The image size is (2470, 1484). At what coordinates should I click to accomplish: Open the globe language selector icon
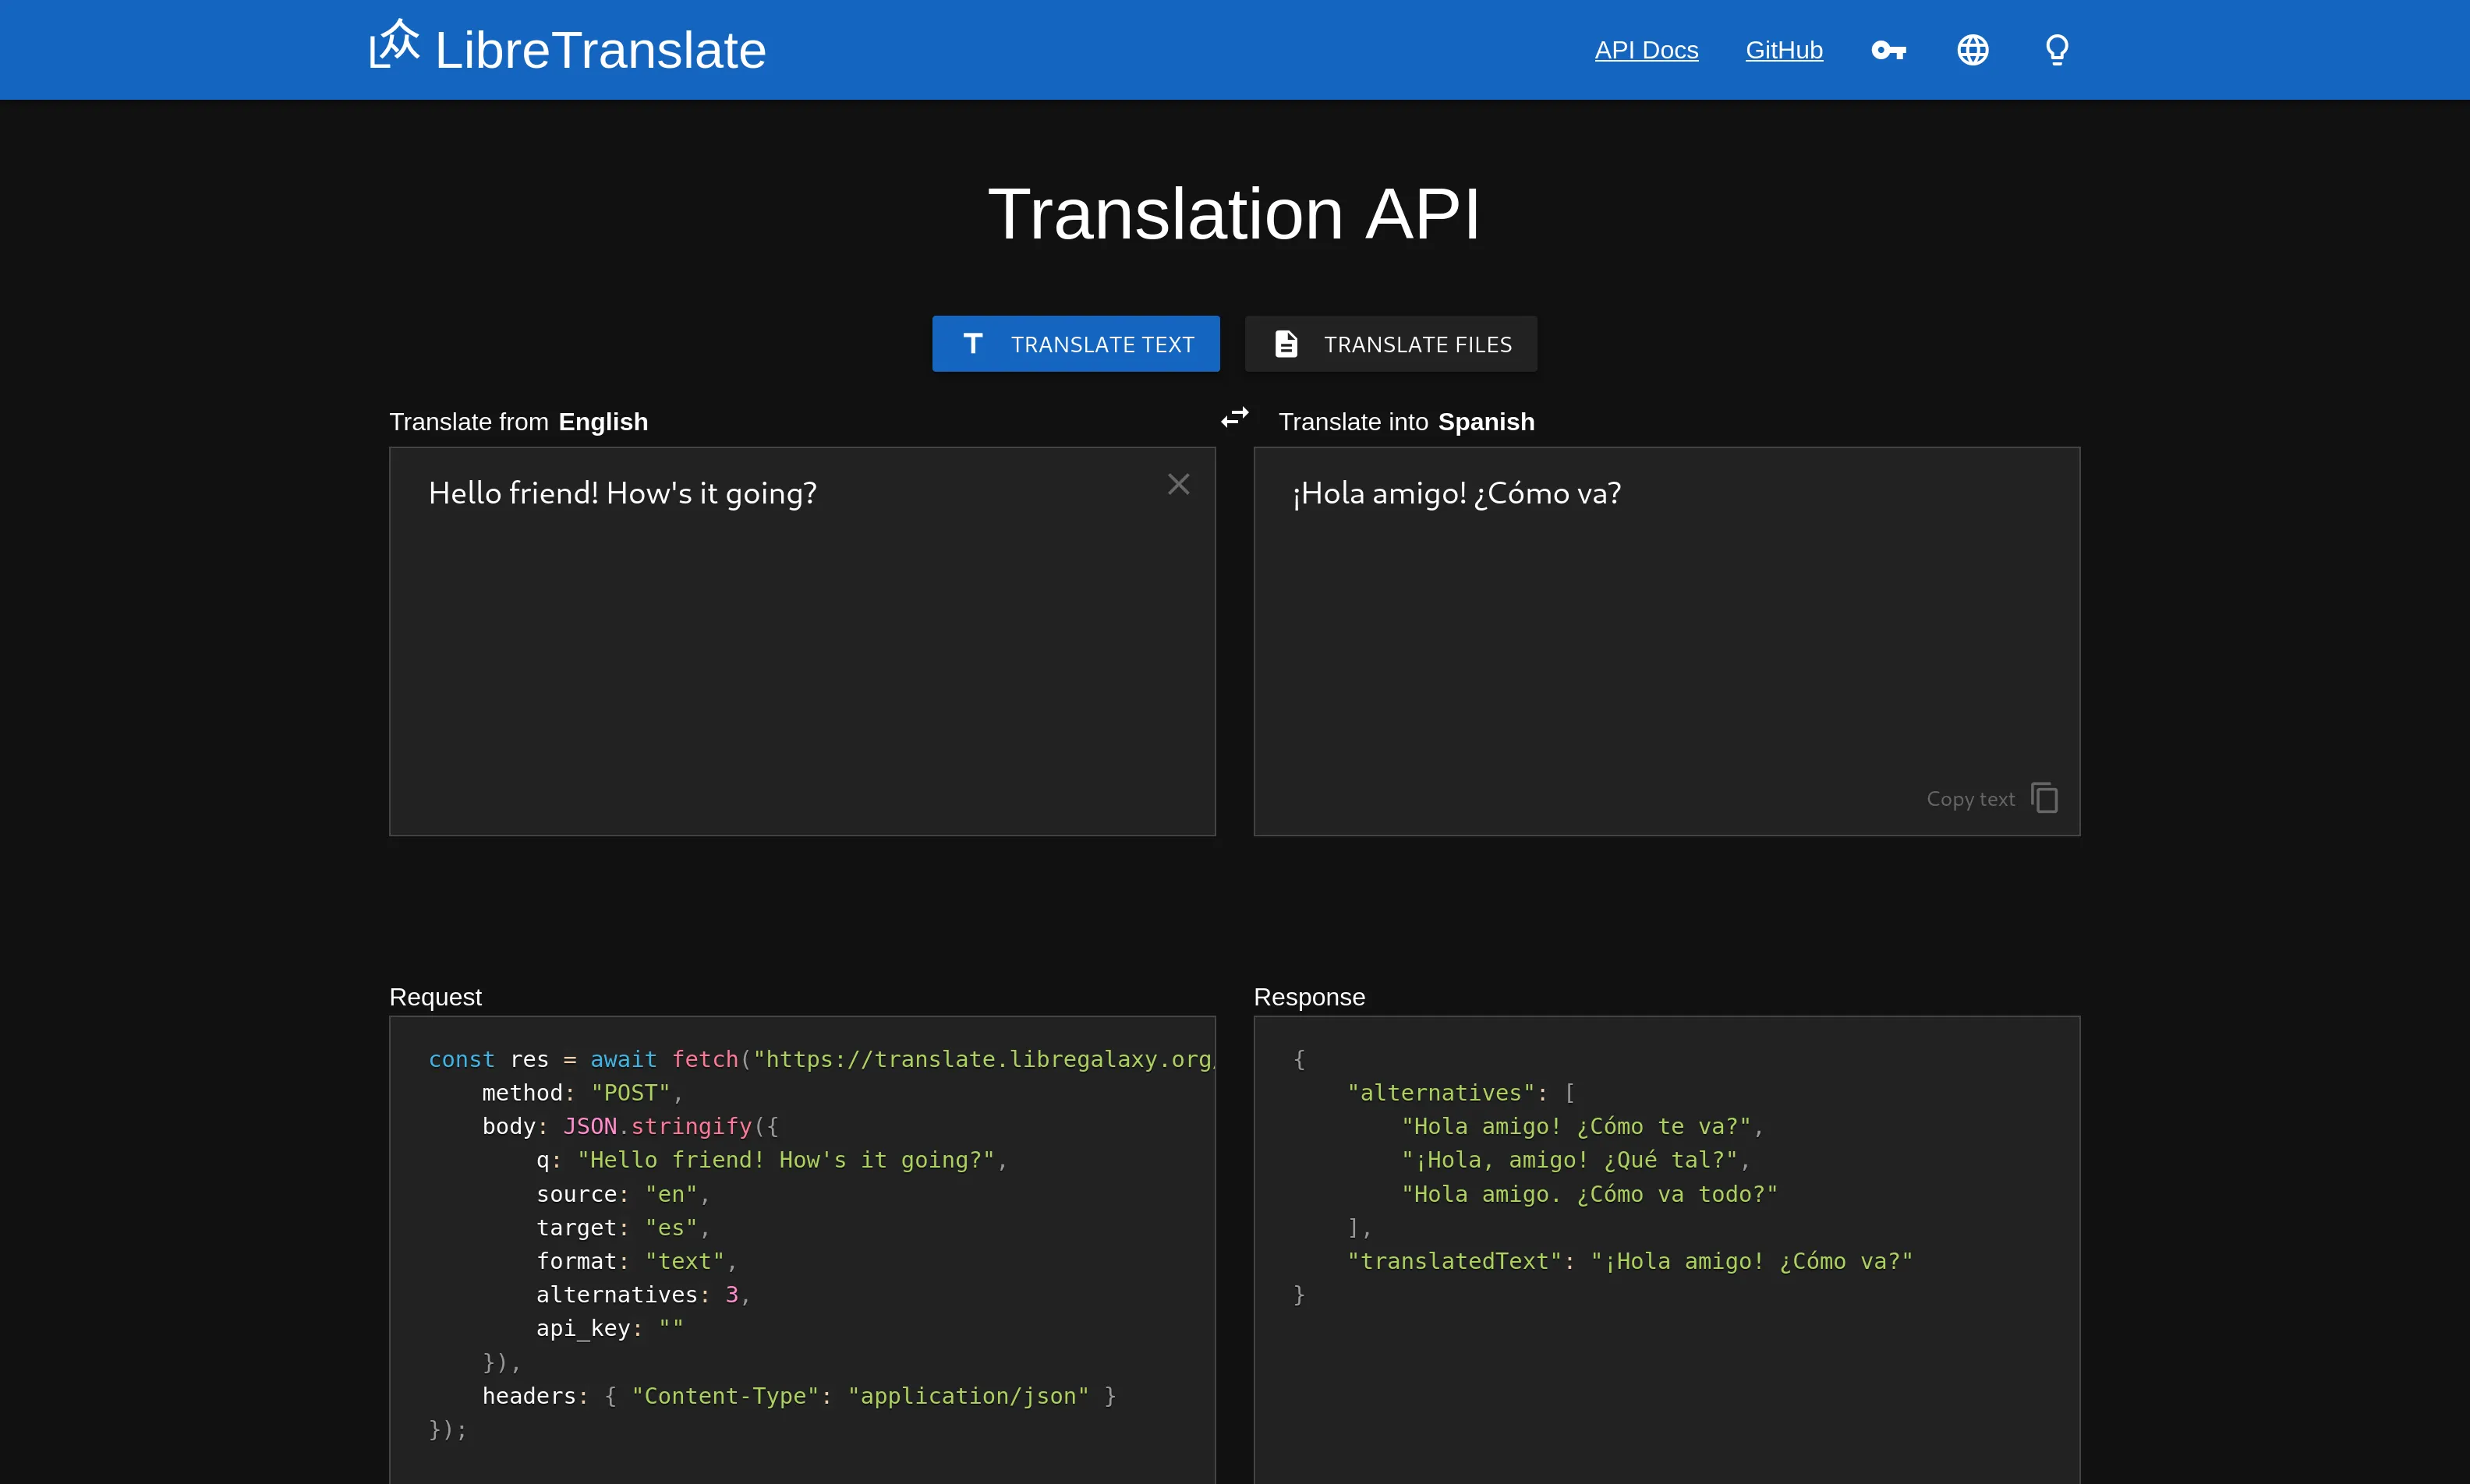tap(1972, 50)
